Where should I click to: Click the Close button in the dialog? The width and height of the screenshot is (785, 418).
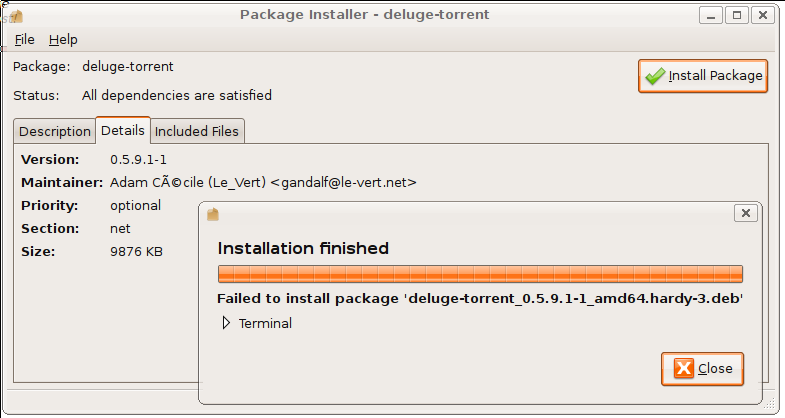point(702,369)
